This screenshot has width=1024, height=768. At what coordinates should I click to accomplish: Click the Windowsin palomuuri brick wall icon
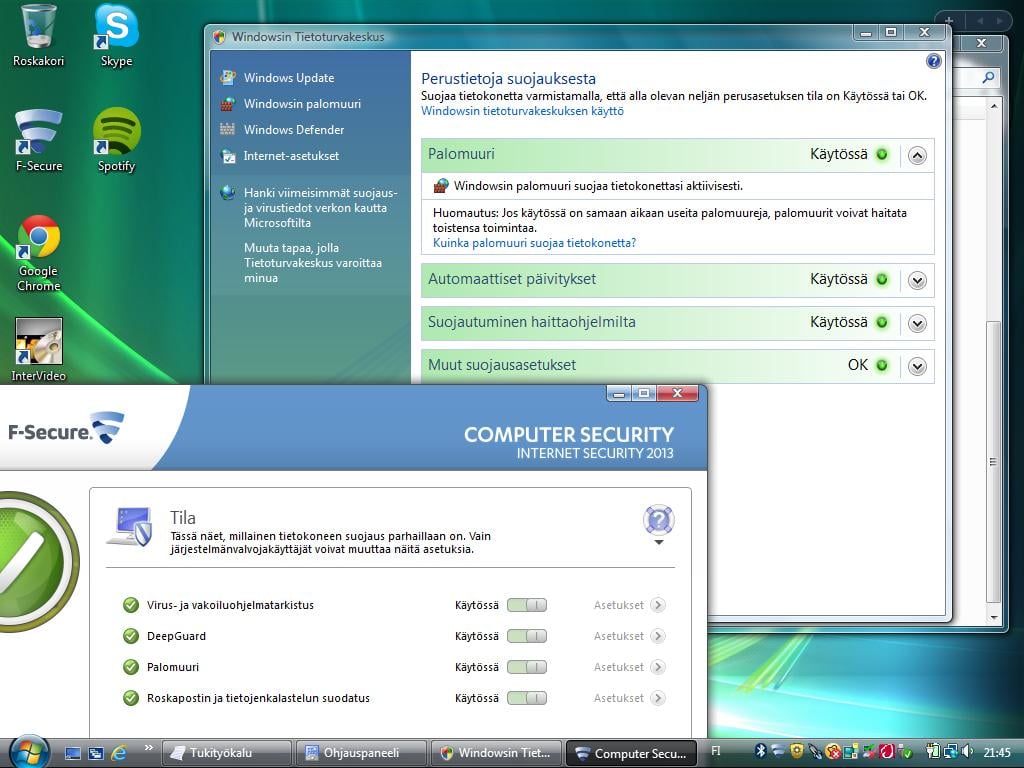pos(227,103)
